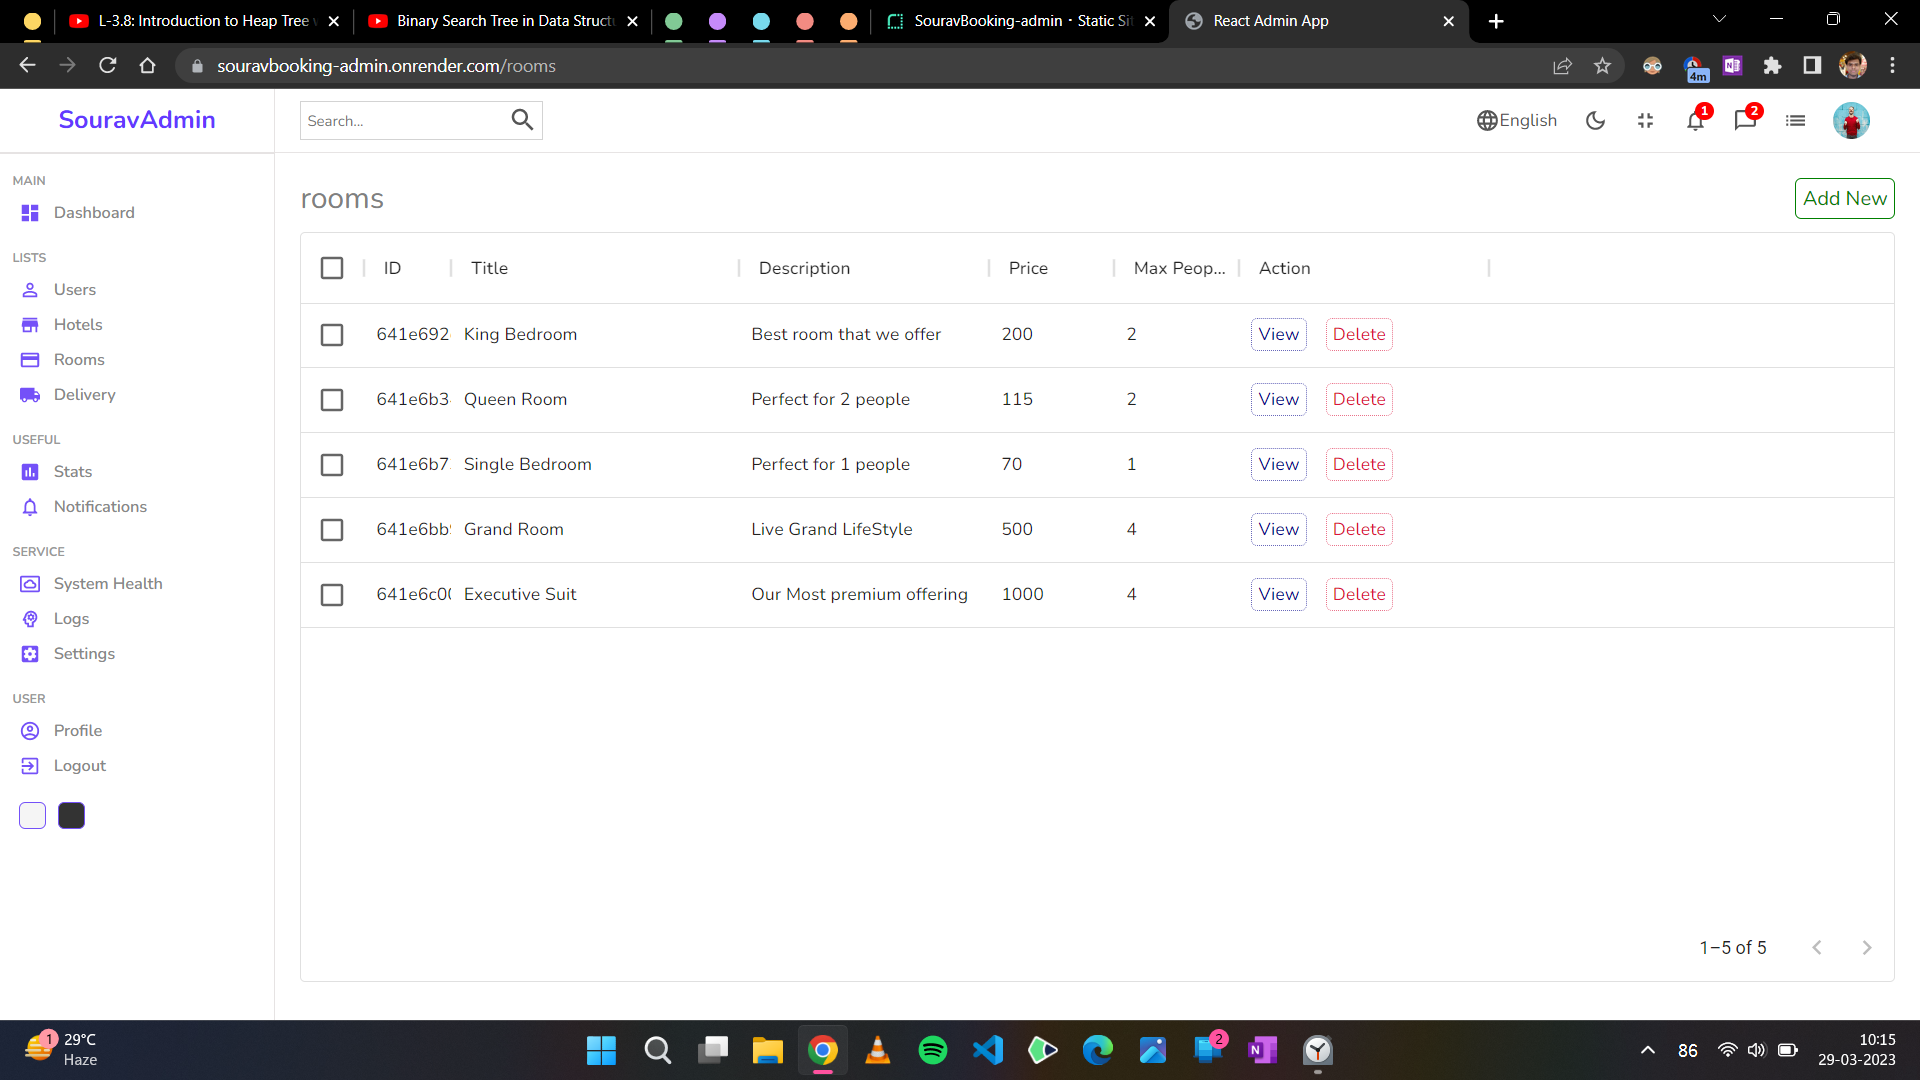Click the English language globe icon
The width and height of the screenshot is (1920, 1080).
[x=1487, y=121]
